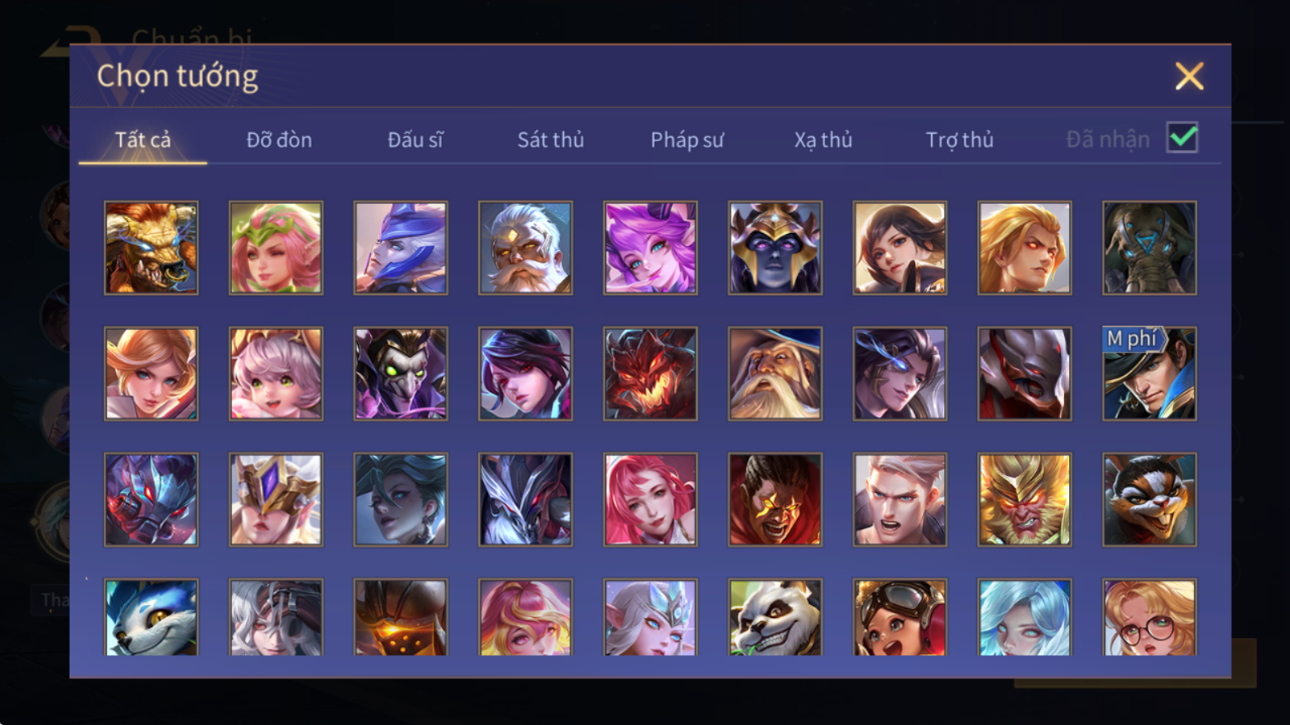Choose the pink-haired elf with green crown
This screenshot has height=725, width=1290.
click(x=276, y=248)
